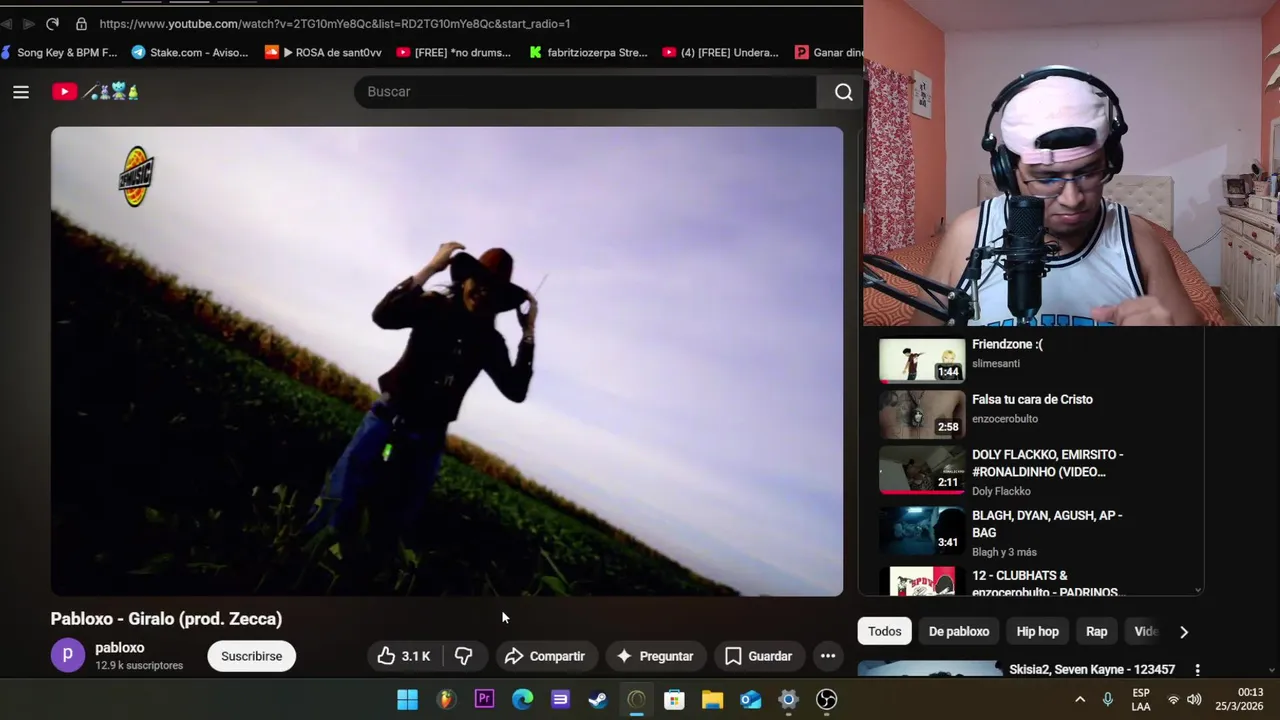
Task: Open the YouTube hamburger guide menu
Action: point(21,92)
